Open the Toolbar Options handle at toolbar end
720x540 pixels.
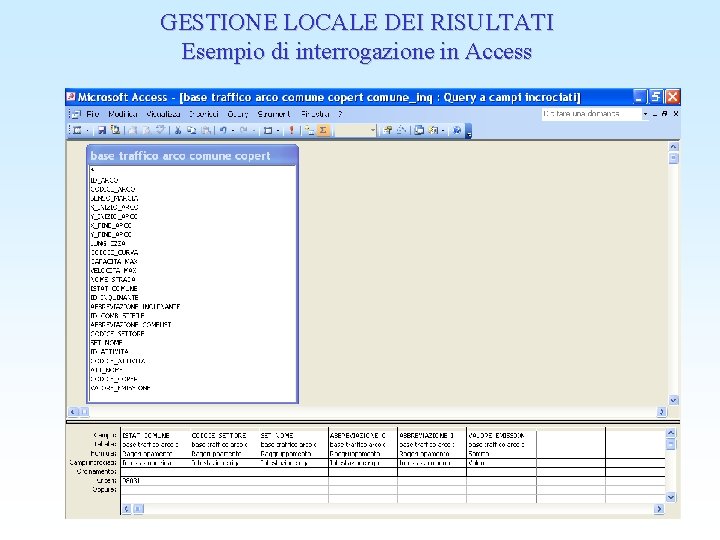coord(469,131)
